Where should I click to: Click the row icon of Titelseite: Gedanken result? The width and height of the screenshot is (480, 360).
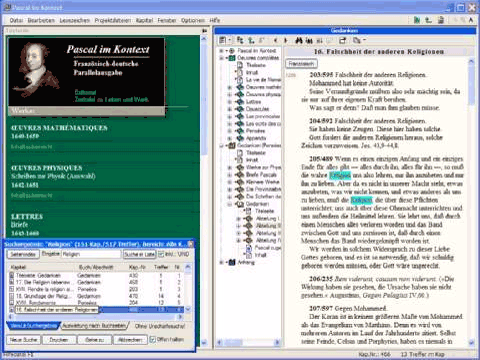click(12, 275)
